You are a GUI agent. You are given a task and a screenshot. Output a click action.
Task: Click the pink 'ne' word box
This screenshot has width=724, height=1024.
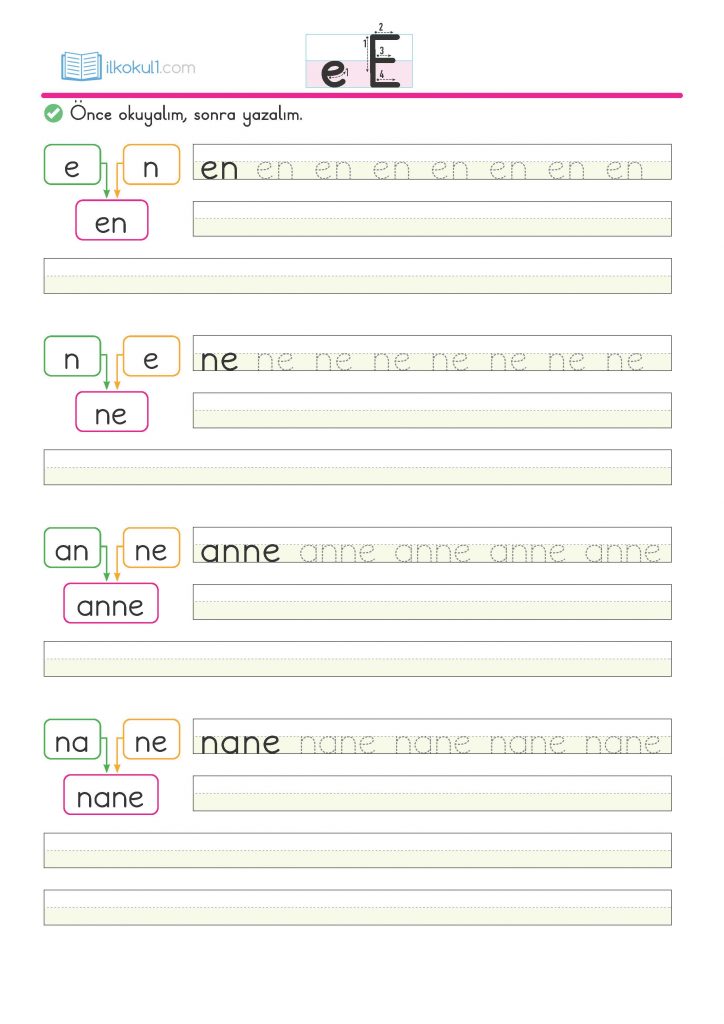tap(111, 413)
